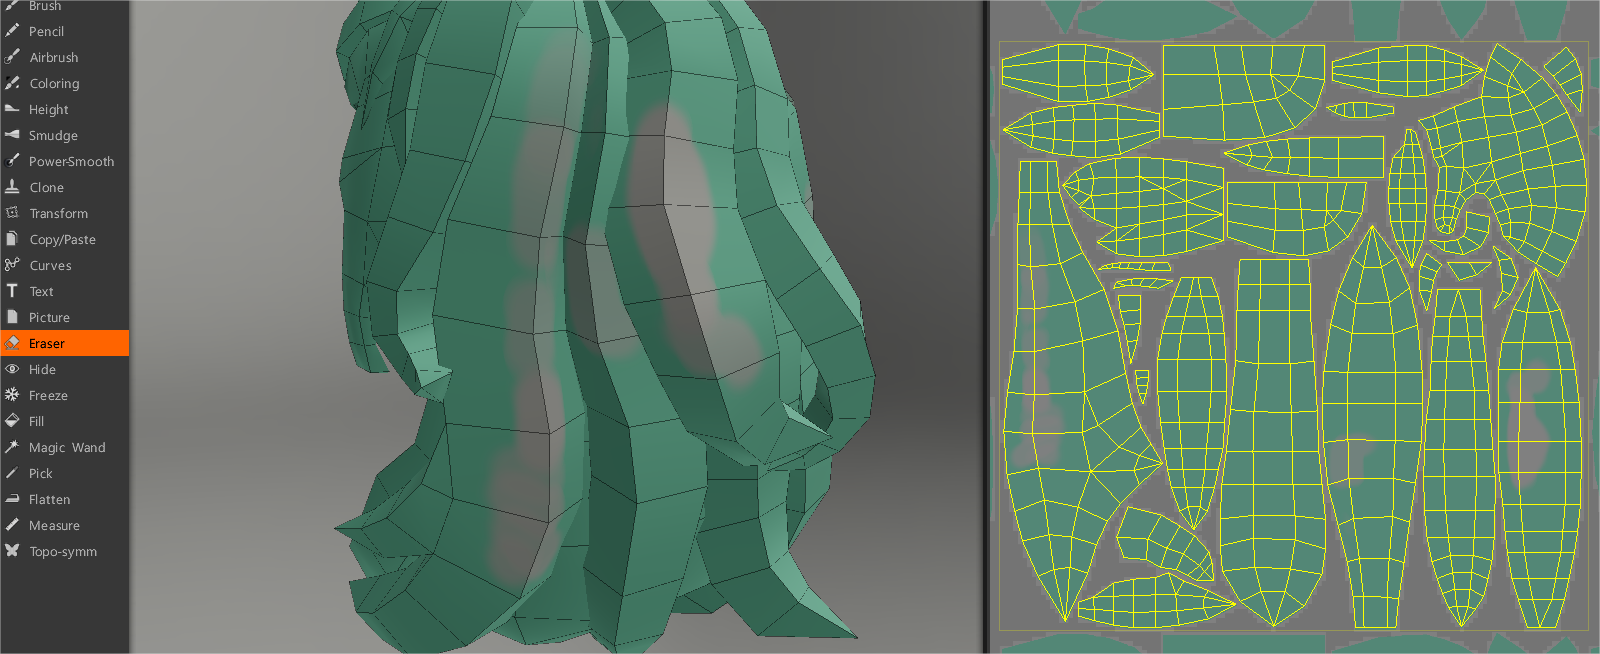Viewport: 1600px width, 654px height.
Task: Activate the Transform tool
Action: [x=58, y=214]
